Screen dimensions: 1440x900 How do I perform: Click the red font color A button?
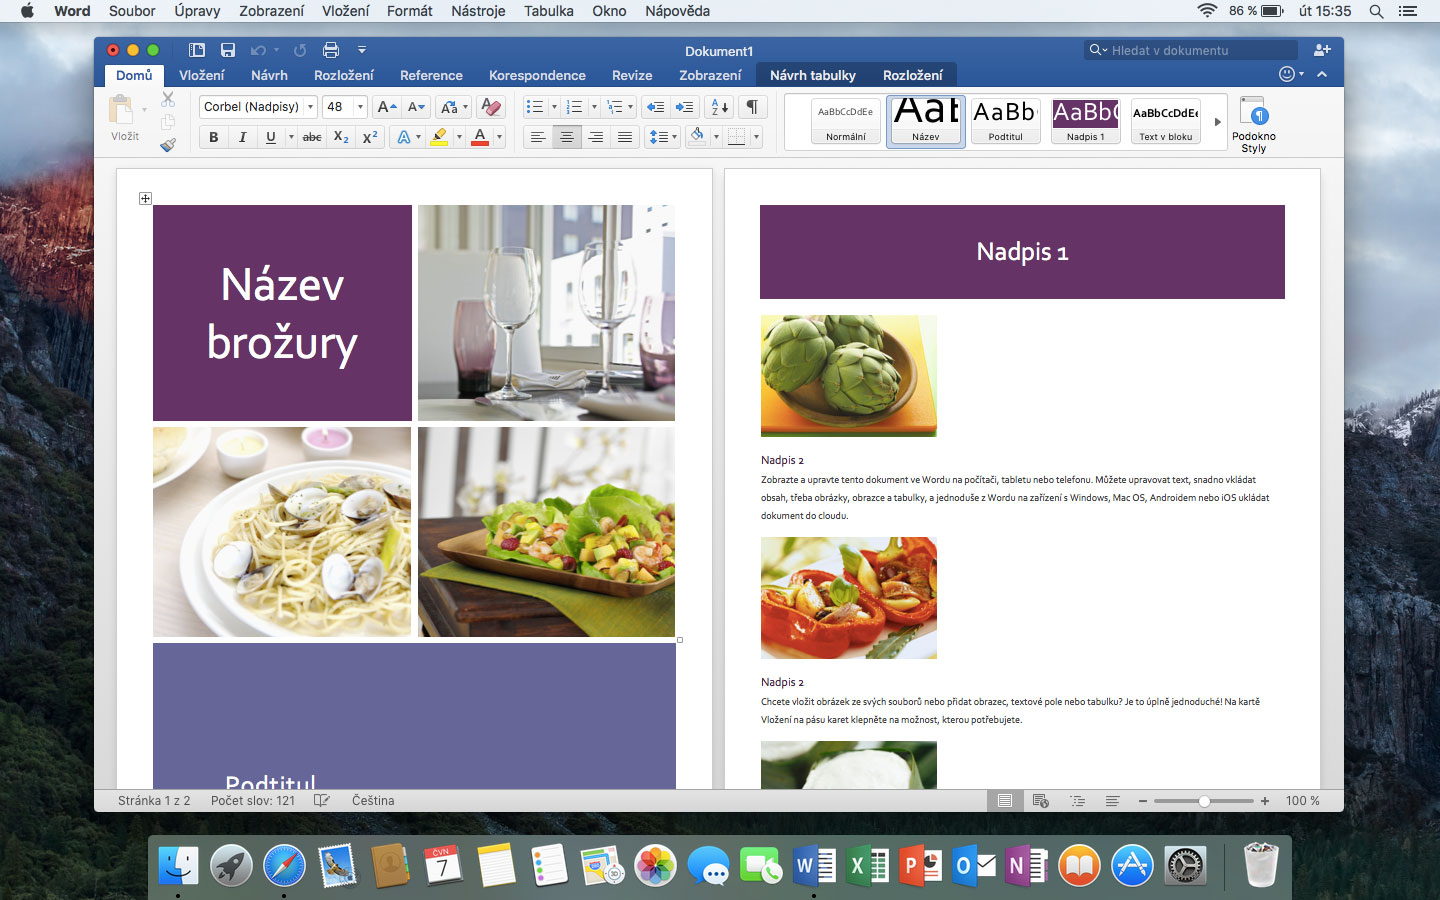[480, 137]
